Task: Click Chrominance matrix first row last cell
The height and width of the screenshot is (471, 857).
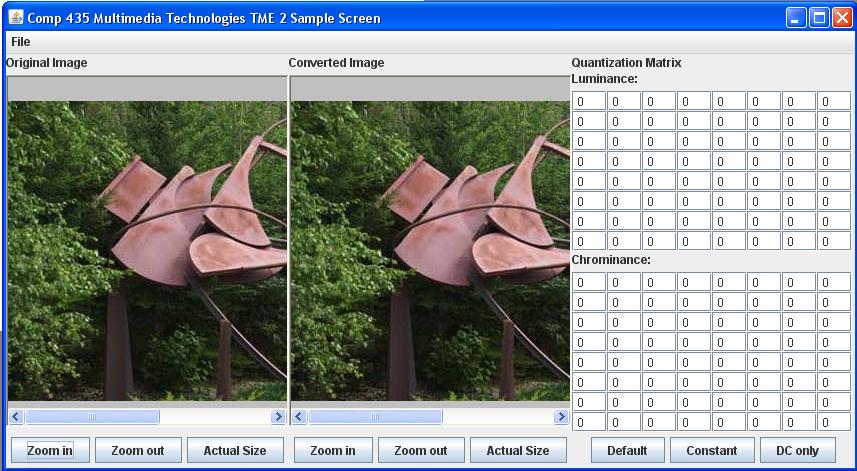Action: pyautogui.click(x=834, y=282)
